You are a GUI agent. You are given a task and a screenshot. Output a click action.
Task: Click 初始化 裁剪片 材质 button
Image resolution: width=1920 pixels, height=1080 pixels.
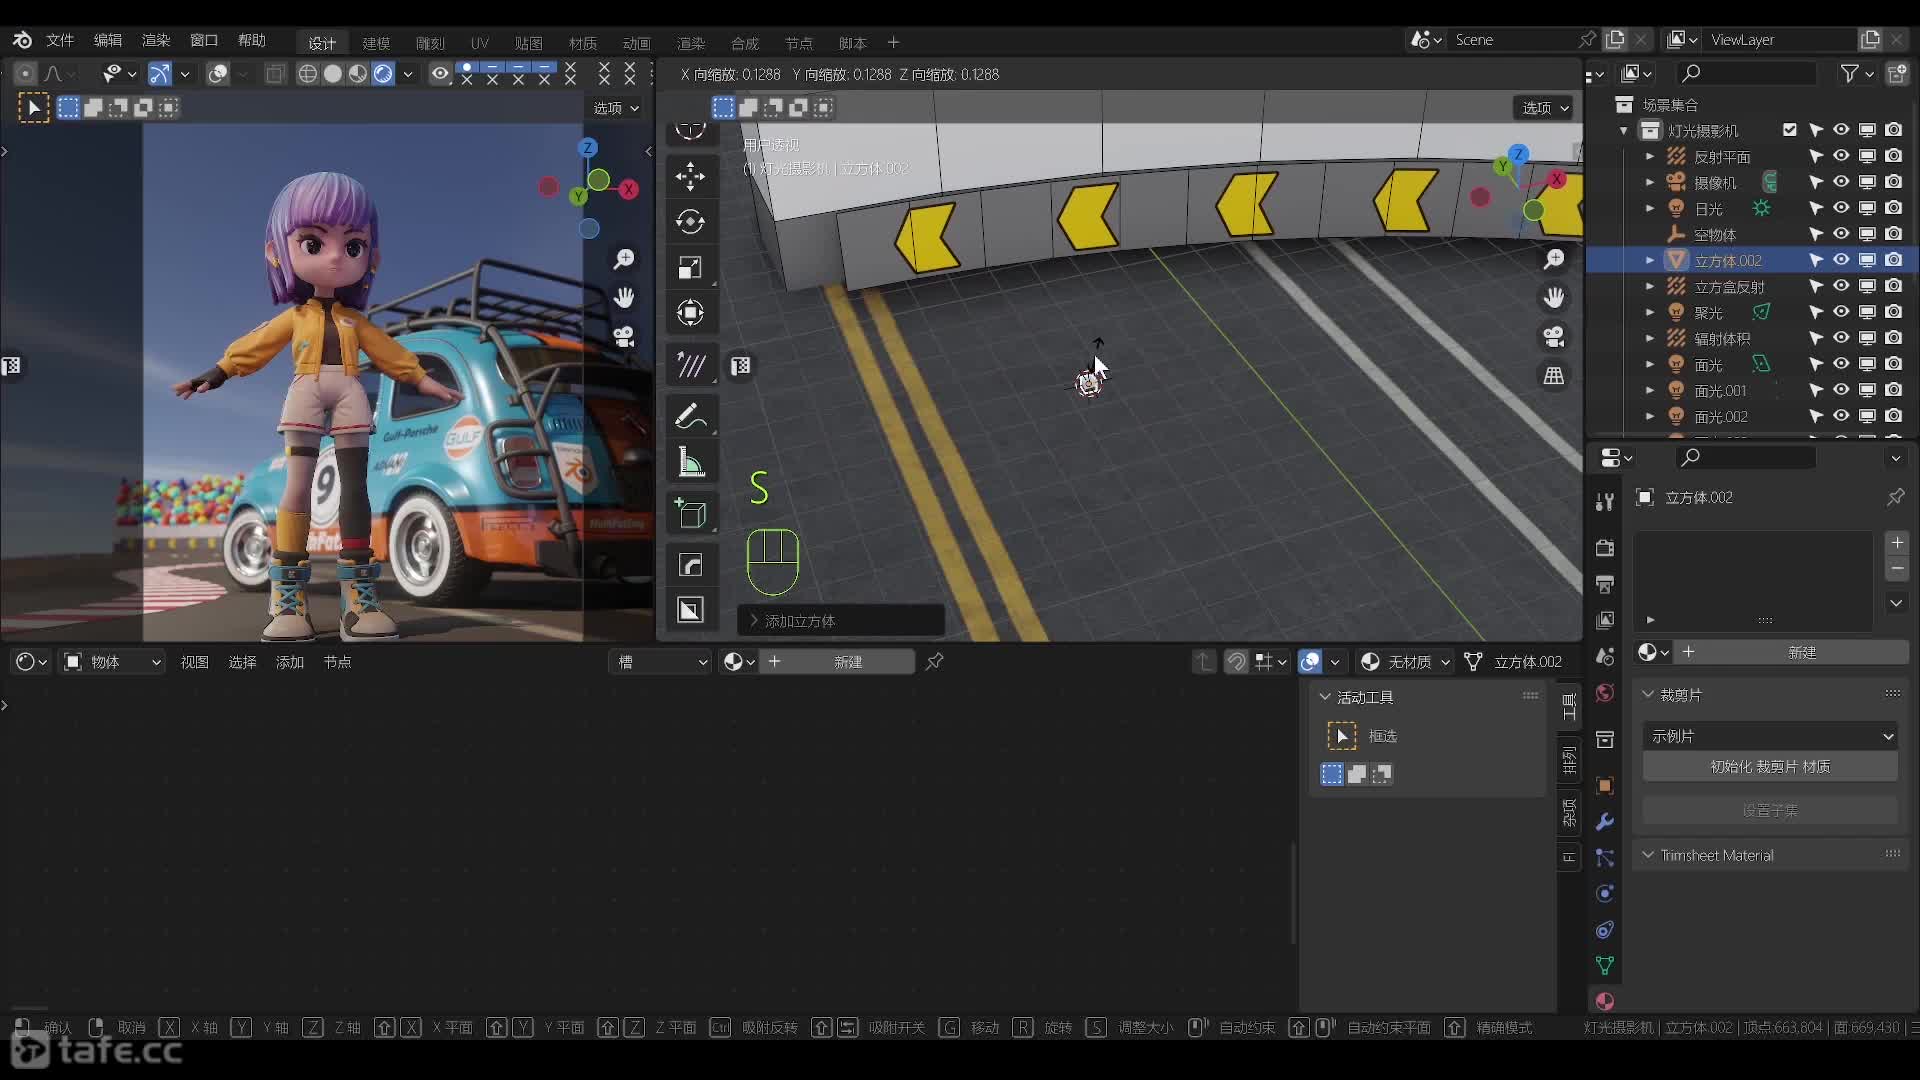(x=1770, y=766)
